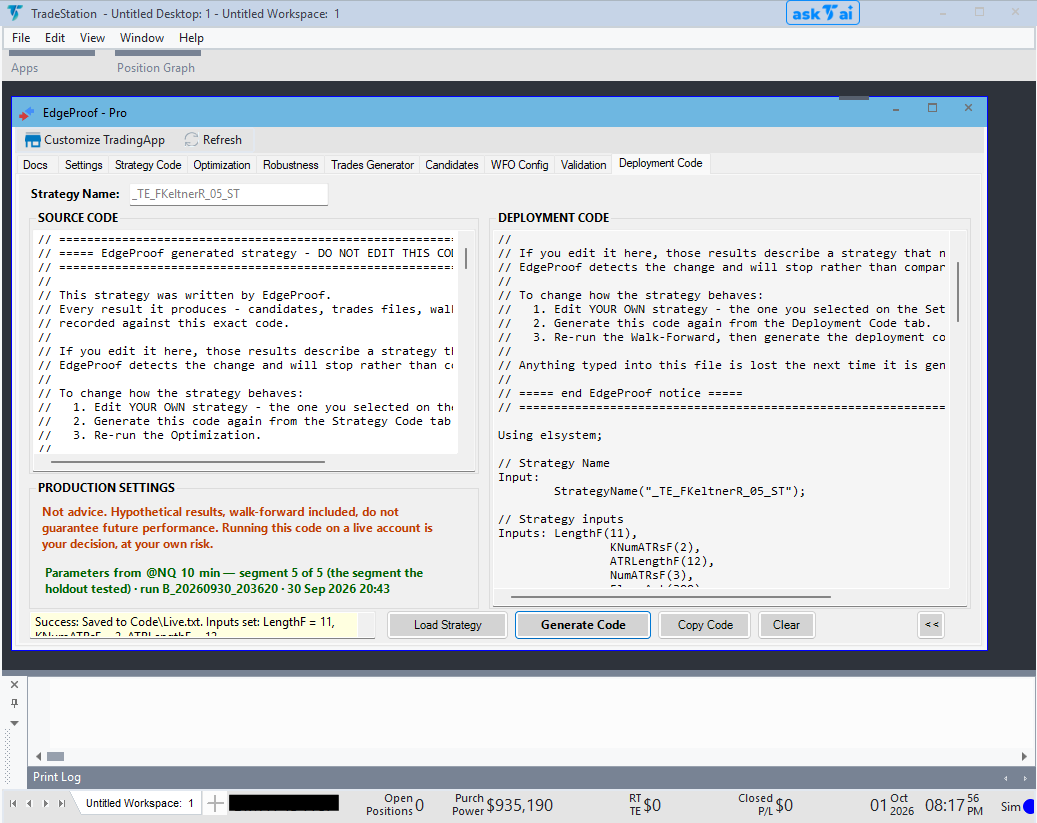Switch to the Trades Generator tab
The width and height of the screenshot is (1037, 823).
(373, 165)
